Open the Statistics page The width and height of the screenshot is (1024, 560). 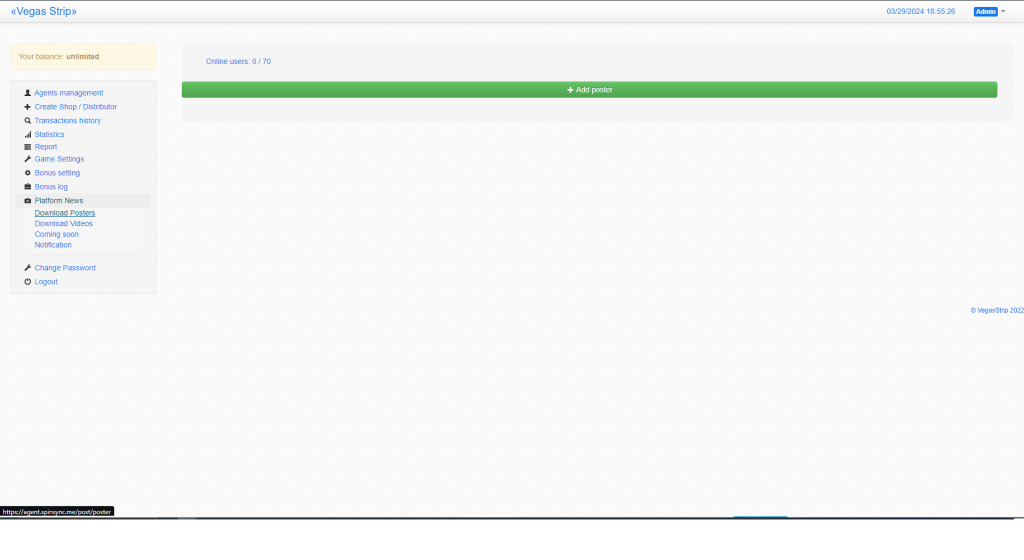50,134
